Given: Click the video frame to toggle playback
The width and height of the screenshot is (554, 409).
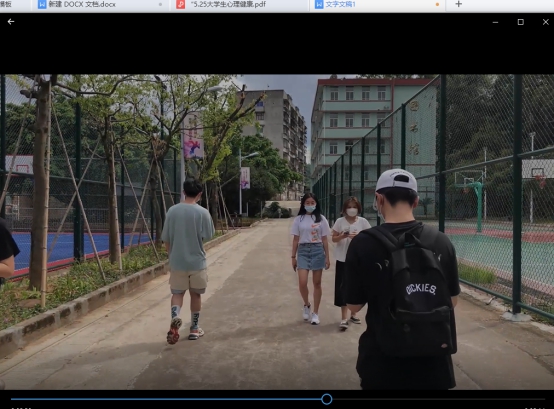Looking at the screenshot, I should pos(277,232).
